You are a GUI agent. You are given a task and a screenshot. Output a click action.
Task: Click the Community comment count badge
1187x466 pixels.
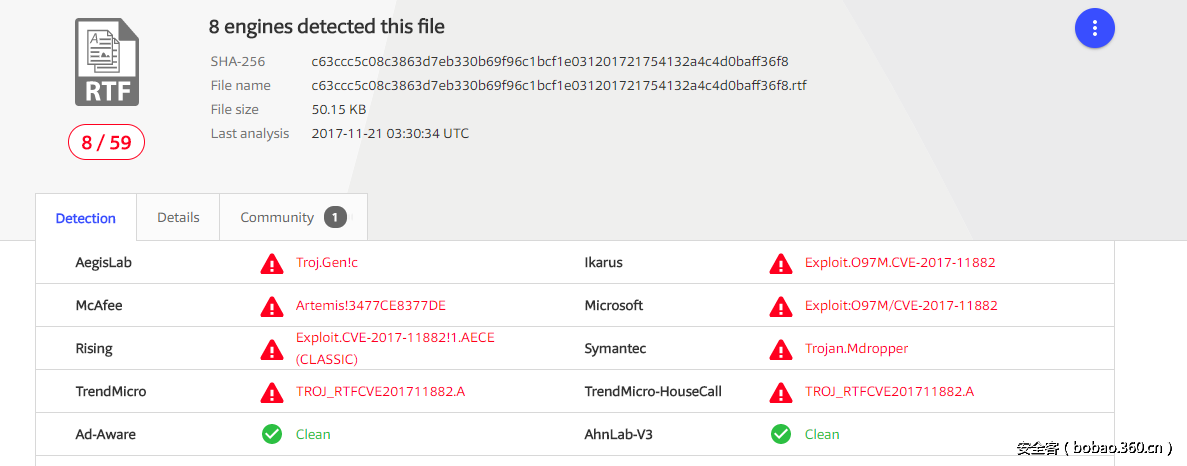[x=335, y=217]
